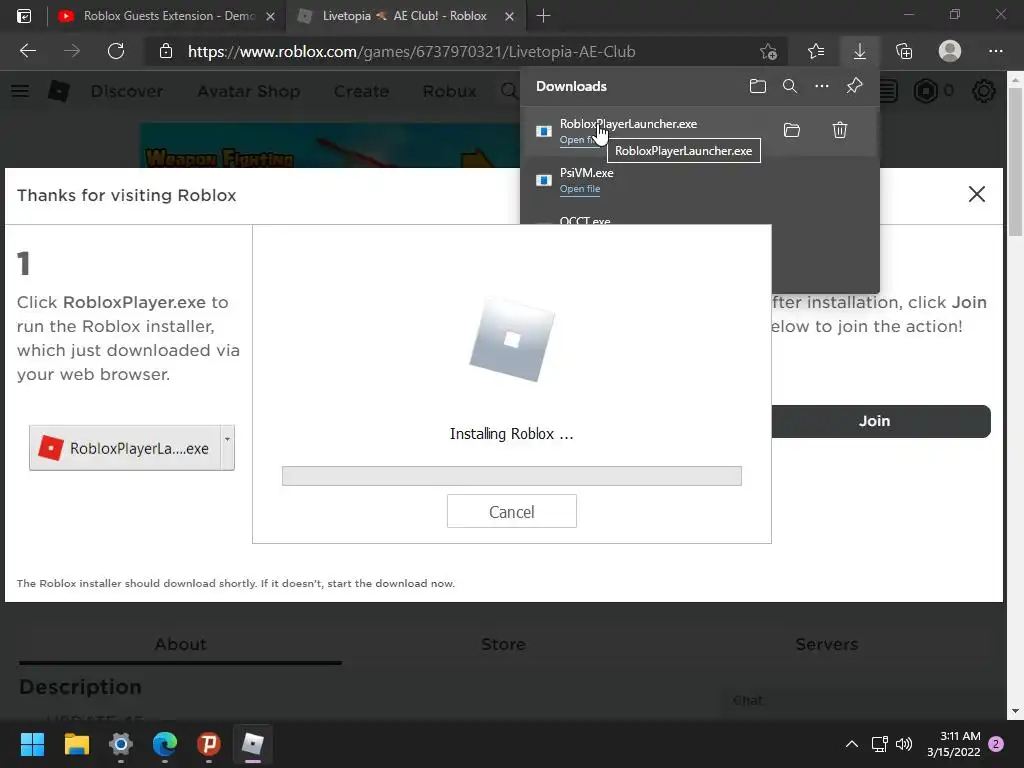Image resolution: width=1024 pixels, height=768 pixels.
Task: Click the browser address bar URL
Action: [411, 52]
